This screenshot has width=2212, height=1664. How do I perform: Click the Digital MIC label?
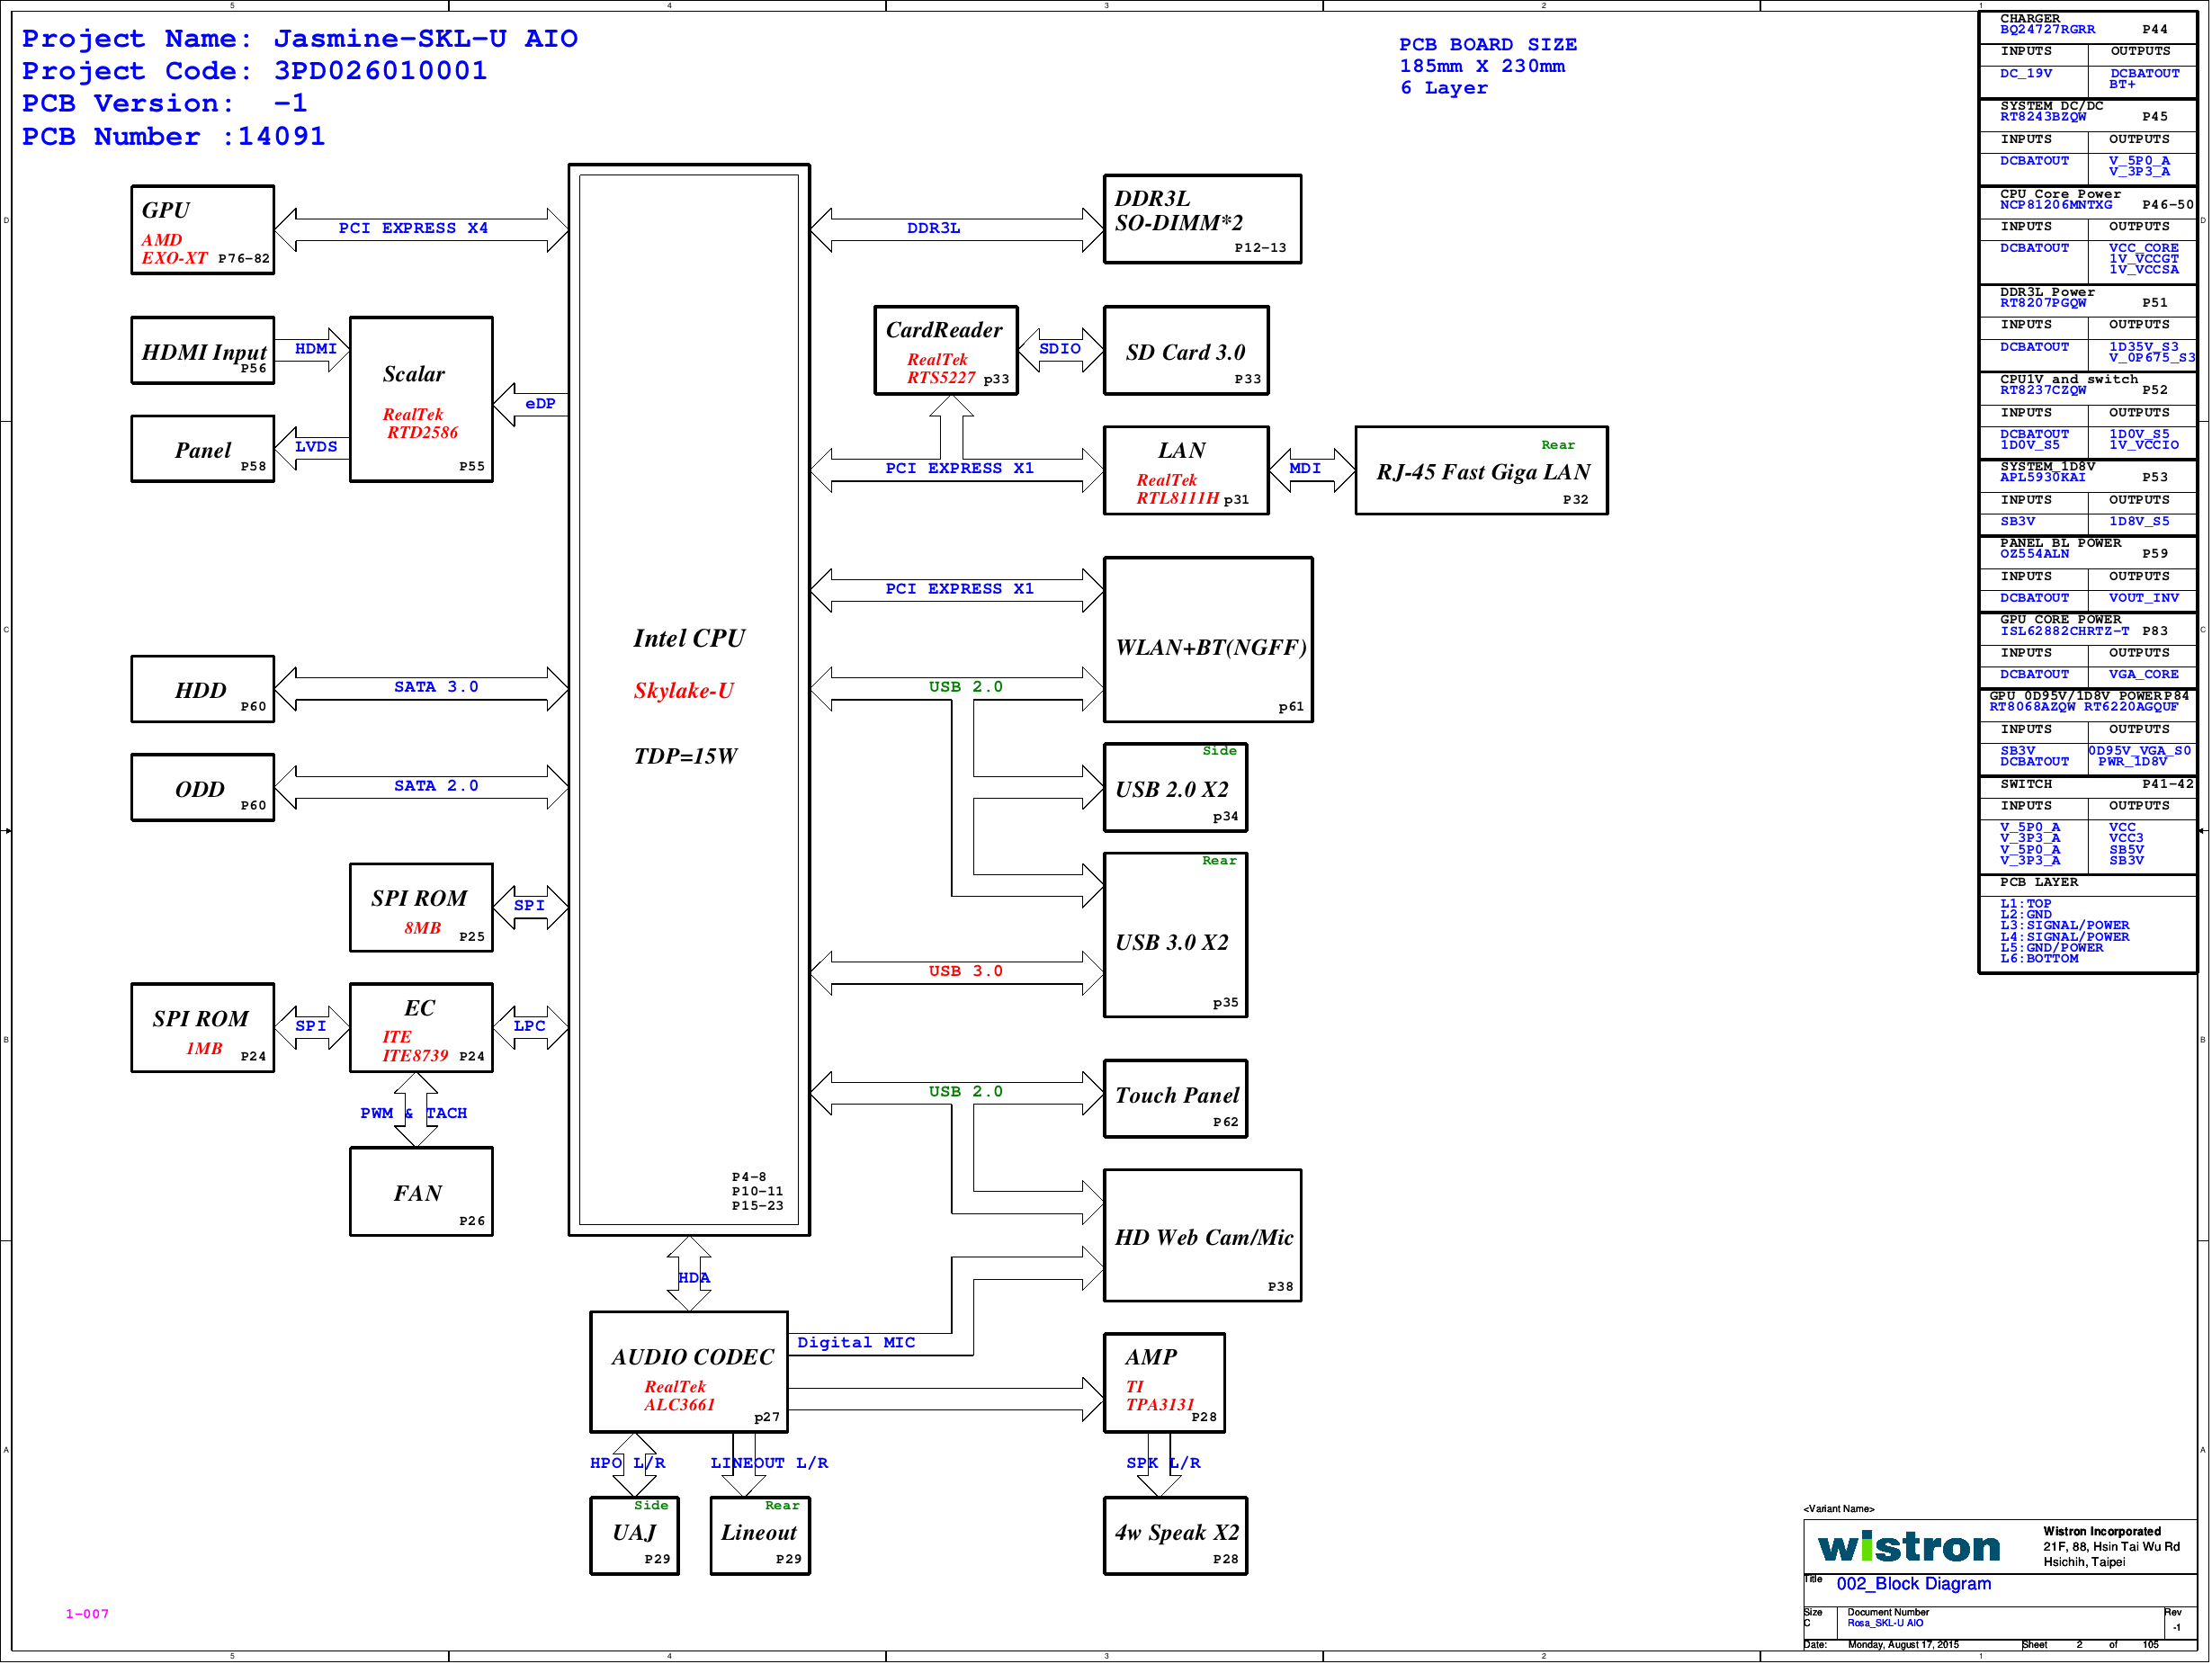[856, 1343]
